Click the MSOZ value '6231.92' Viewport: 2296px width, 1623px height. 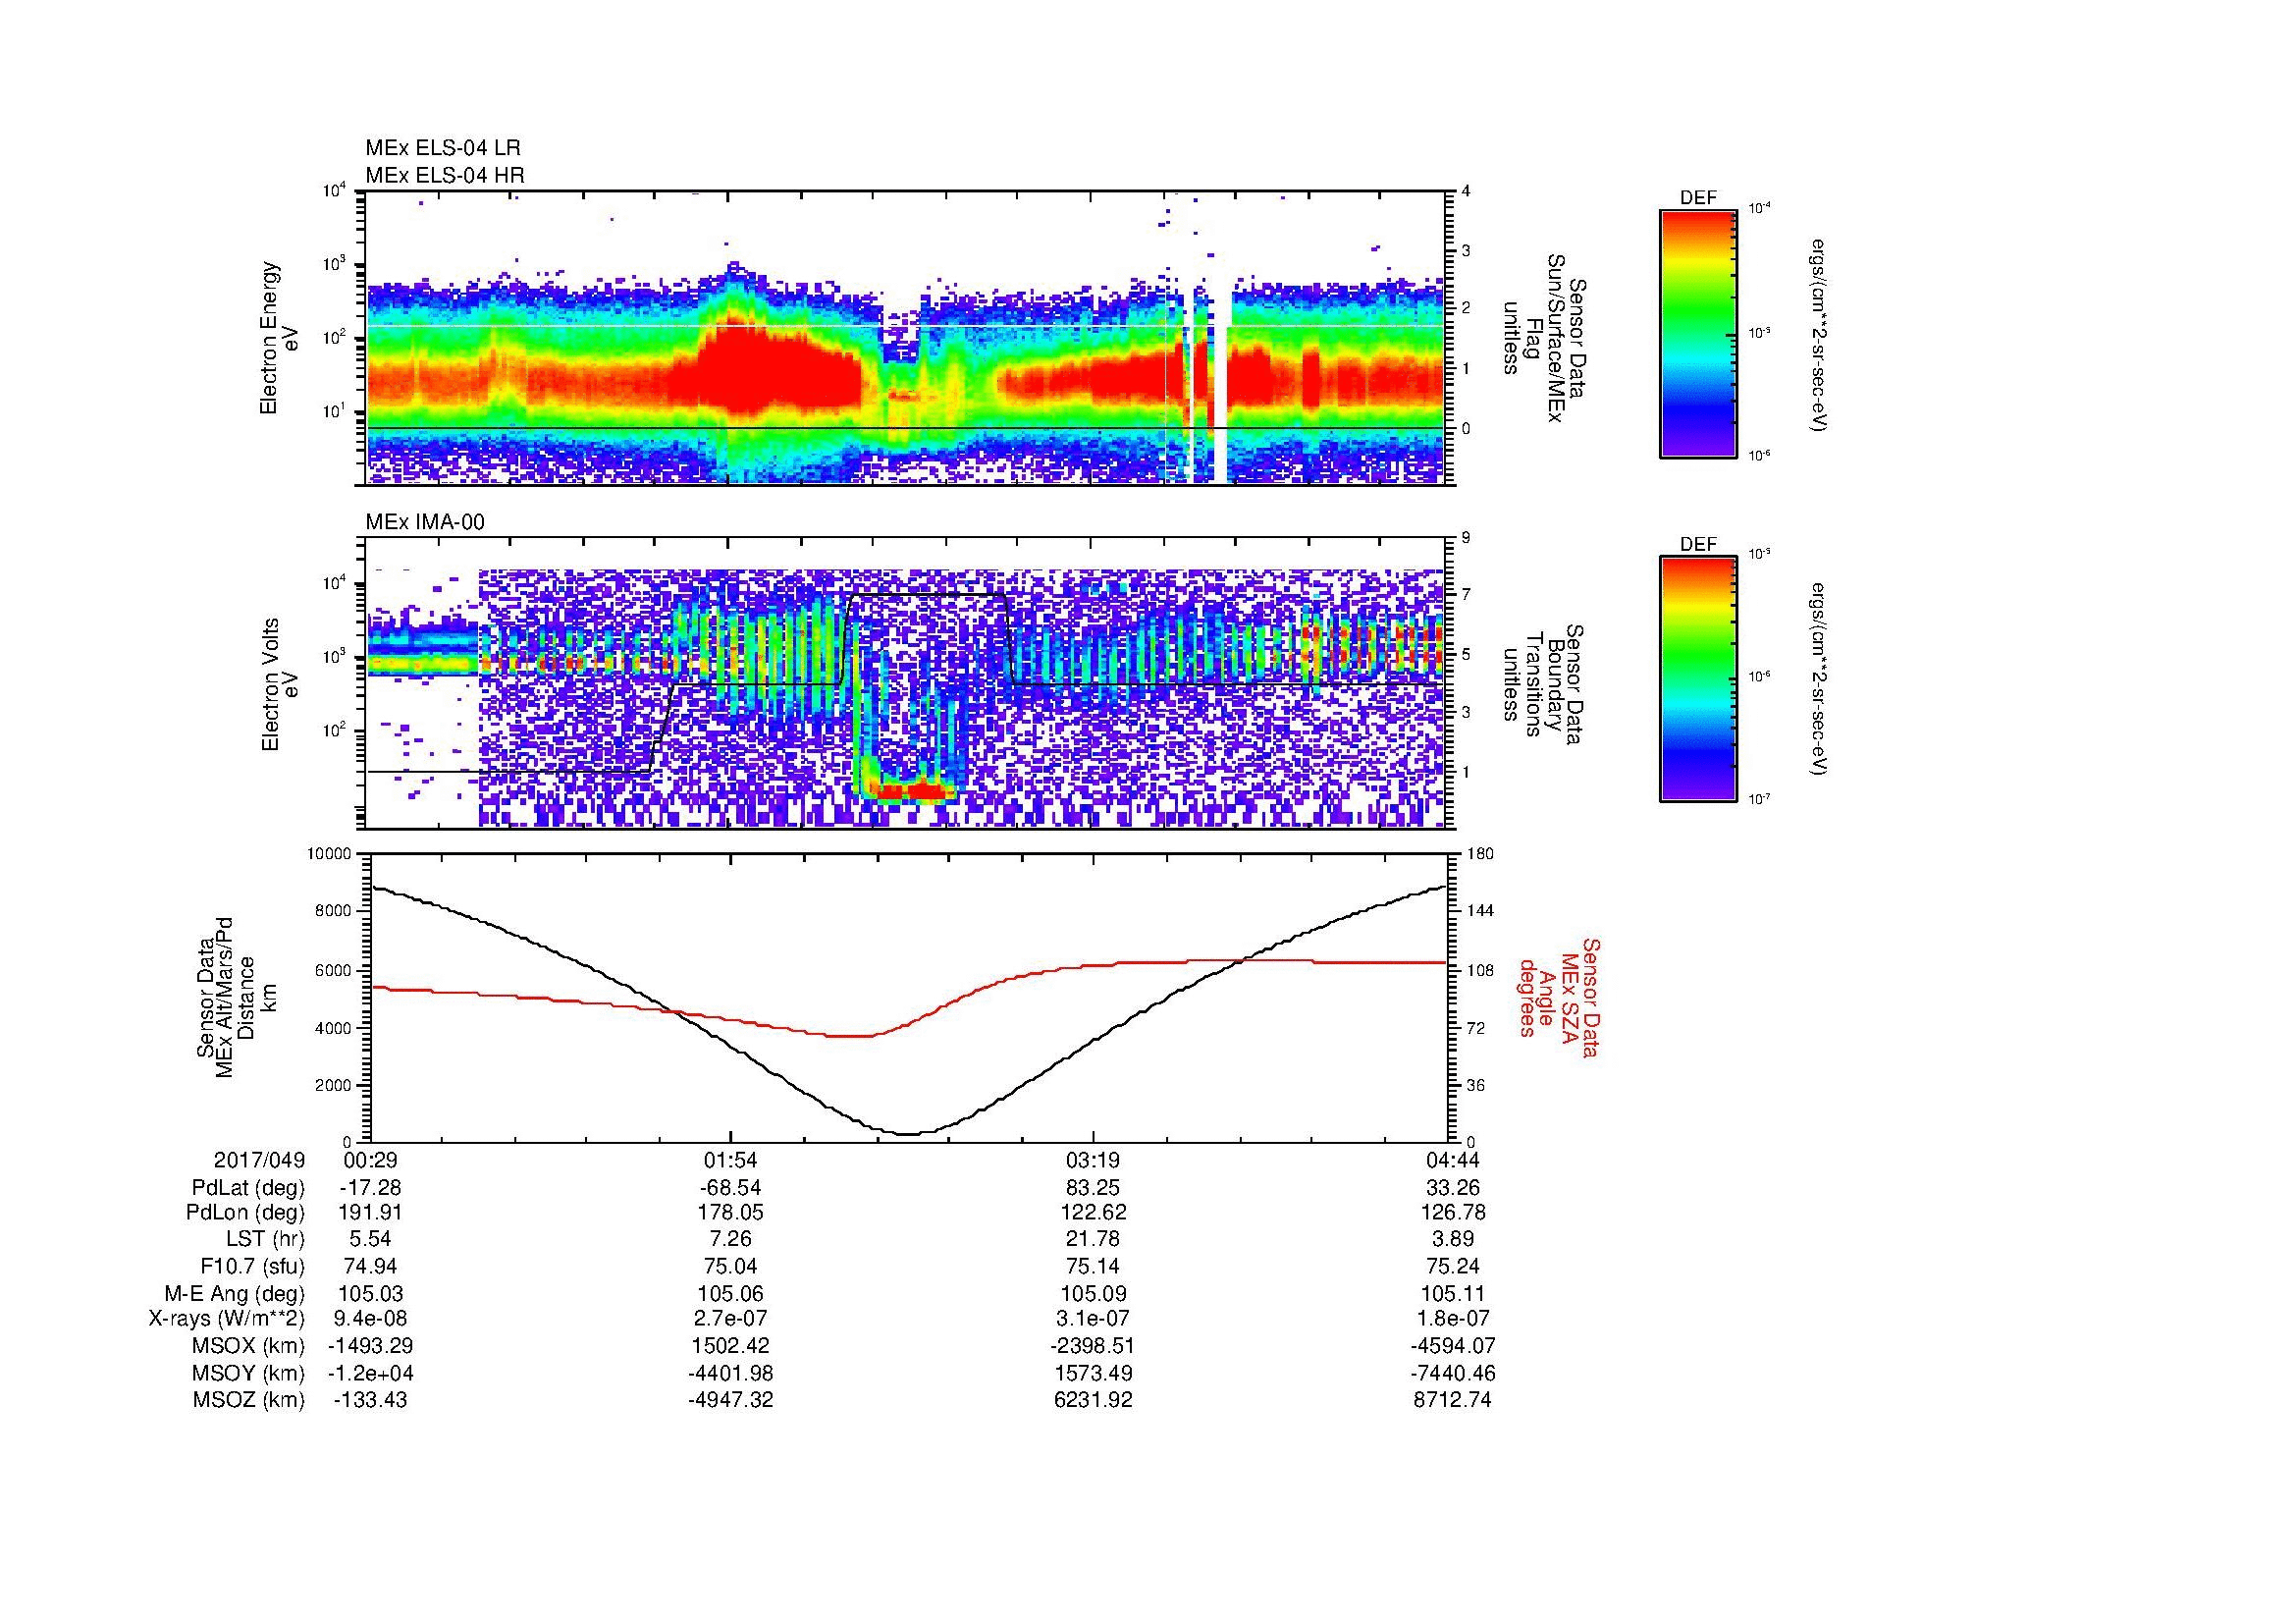tap(1093, 1400)
